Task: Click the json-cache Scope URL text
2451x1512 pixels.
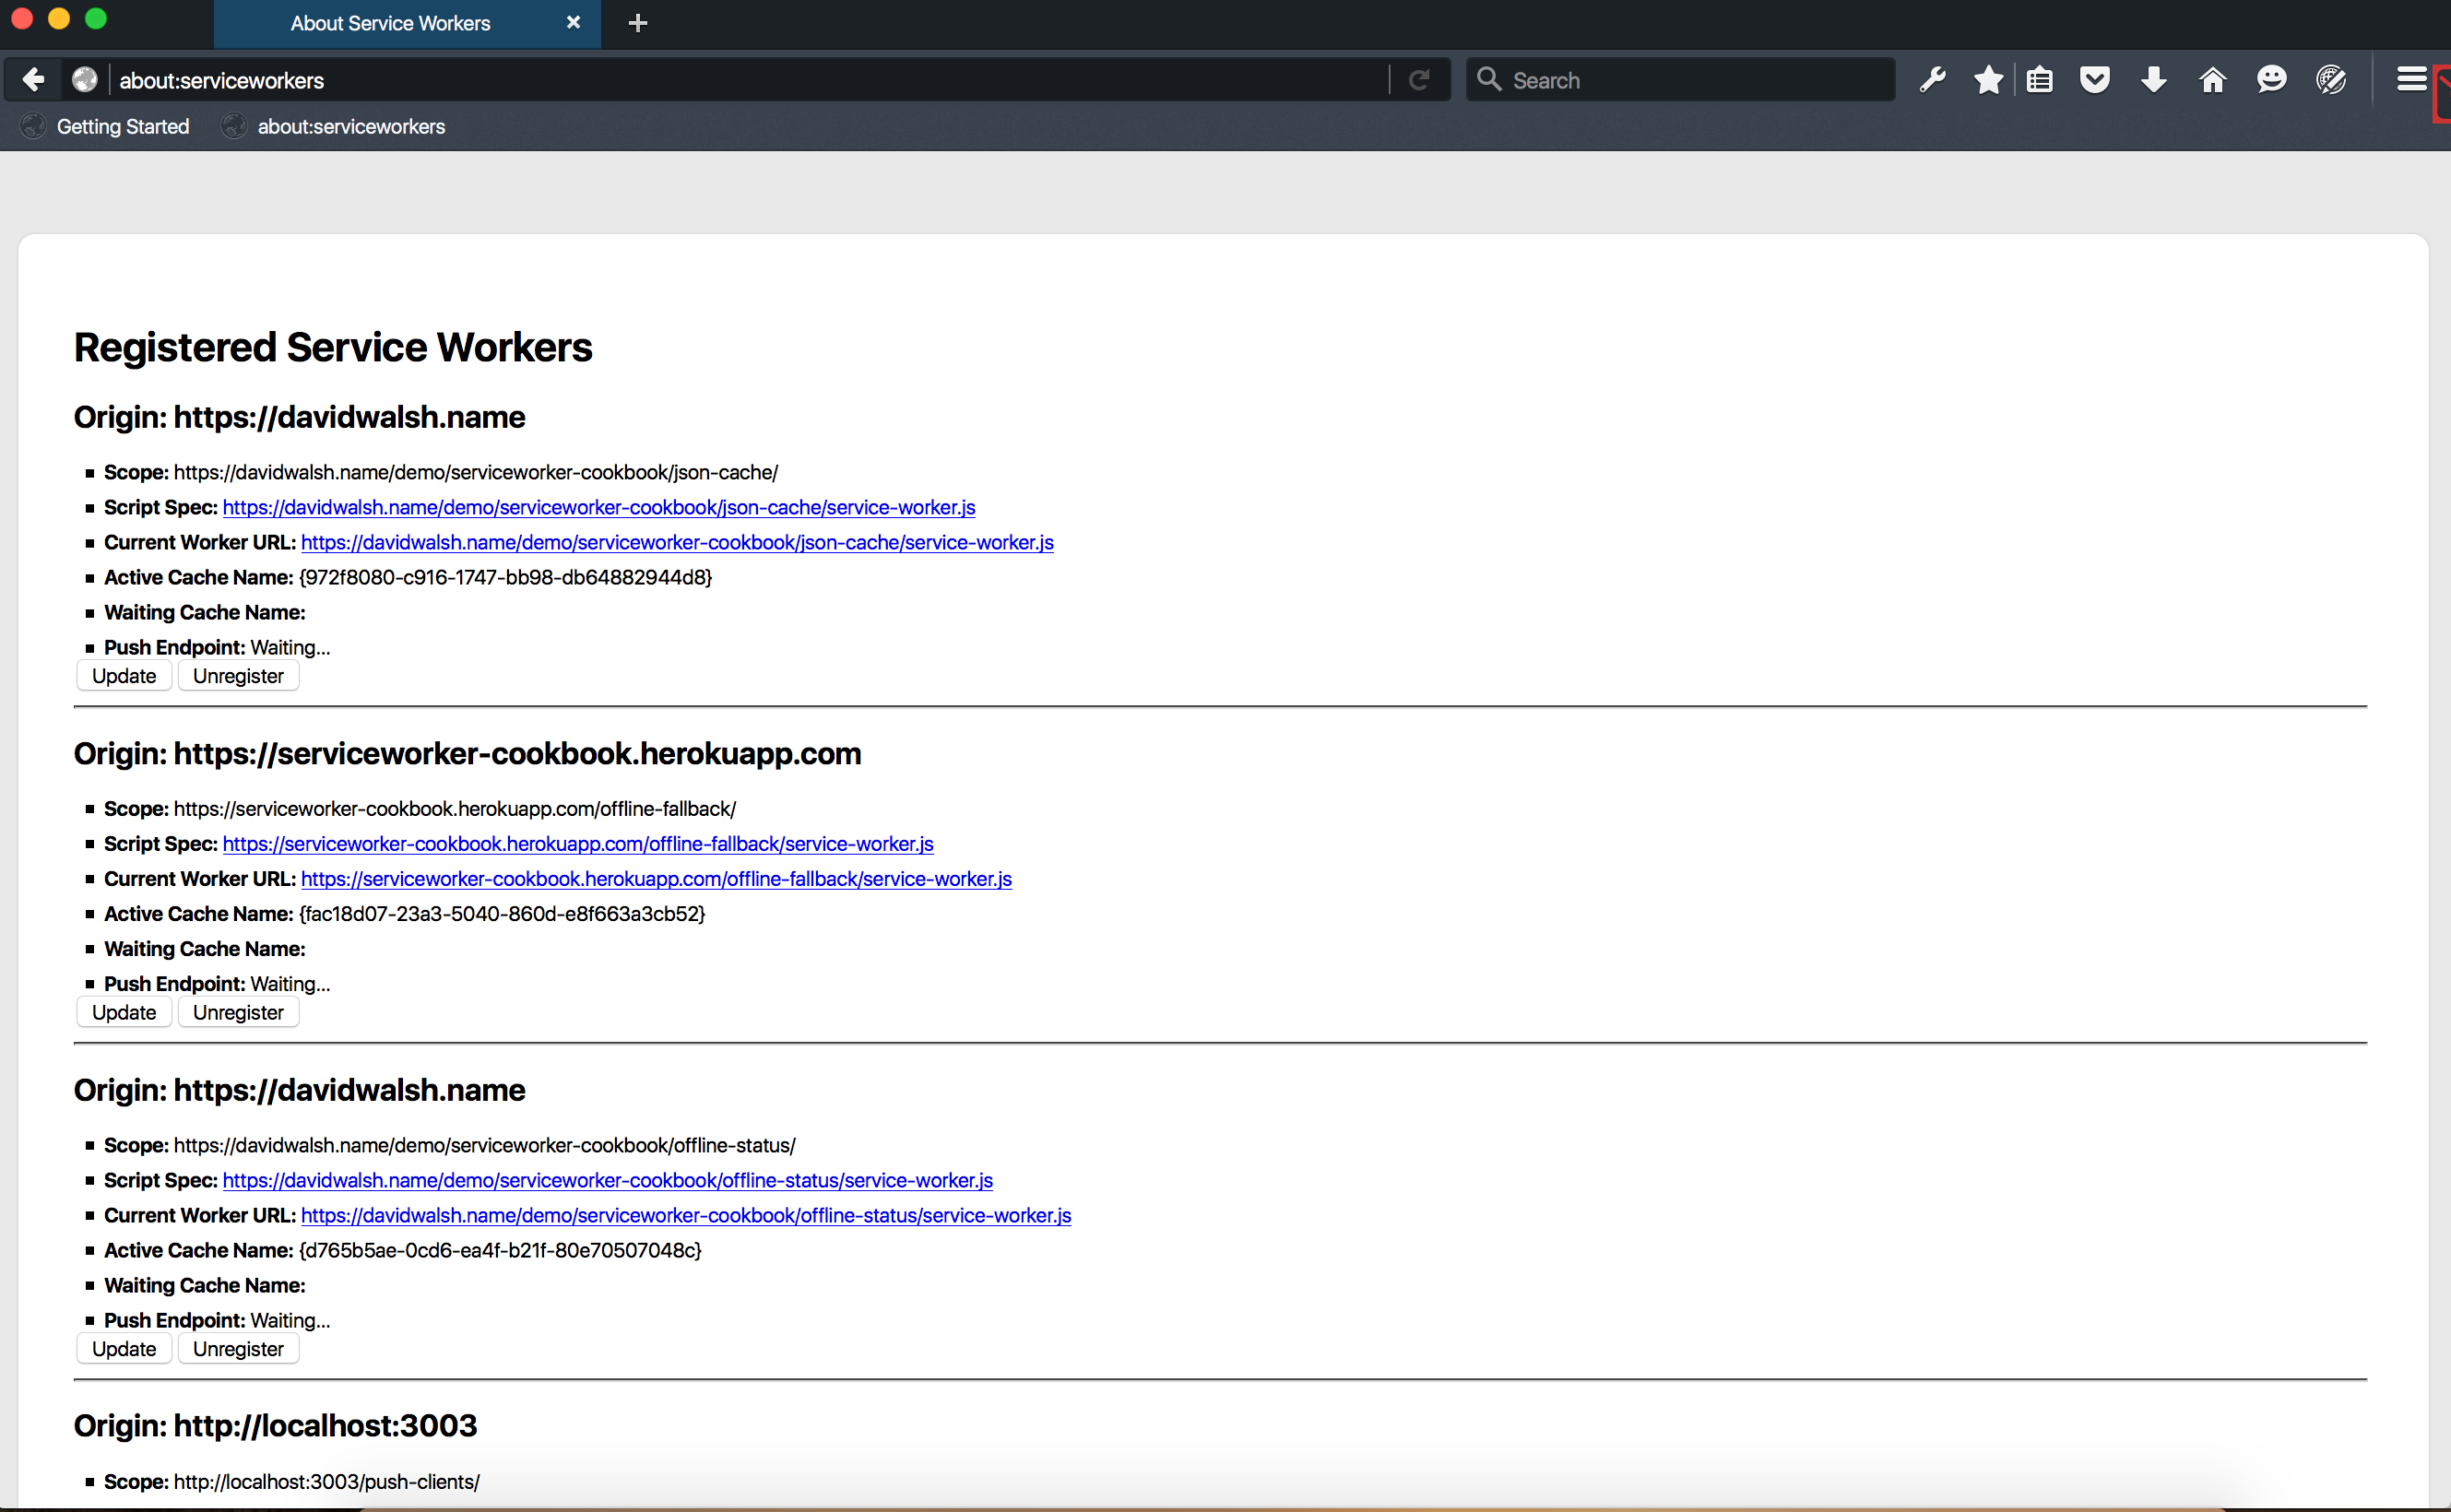Action: point(476,472)
